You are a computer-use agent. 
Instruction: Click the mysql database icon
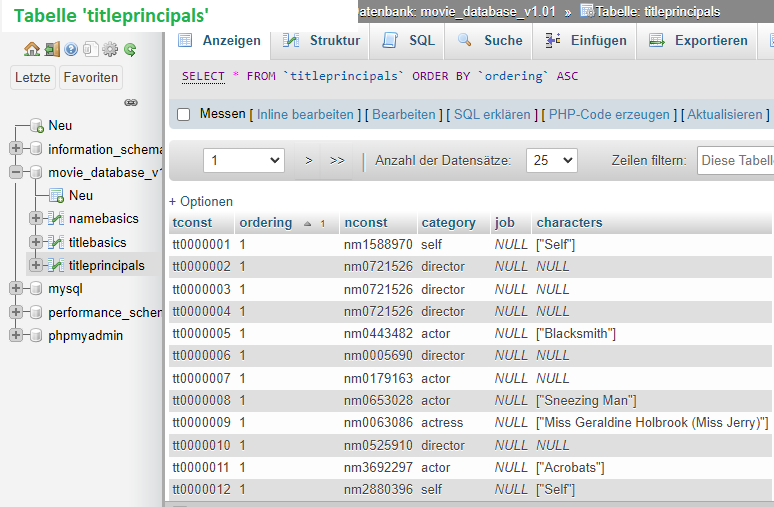coord(36,288)
